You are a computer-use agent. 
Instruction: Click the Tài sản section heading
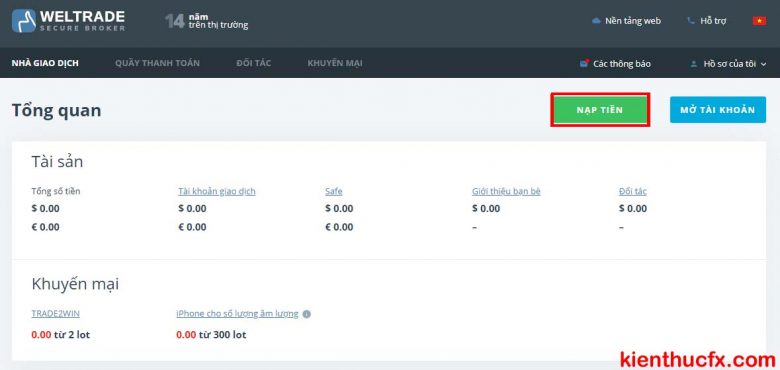(x=57, y=162)
